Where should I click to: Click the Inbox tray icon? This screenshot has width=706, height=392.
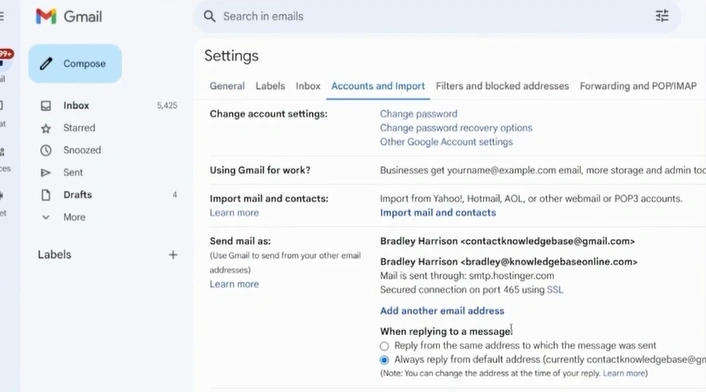pos(46,106)
